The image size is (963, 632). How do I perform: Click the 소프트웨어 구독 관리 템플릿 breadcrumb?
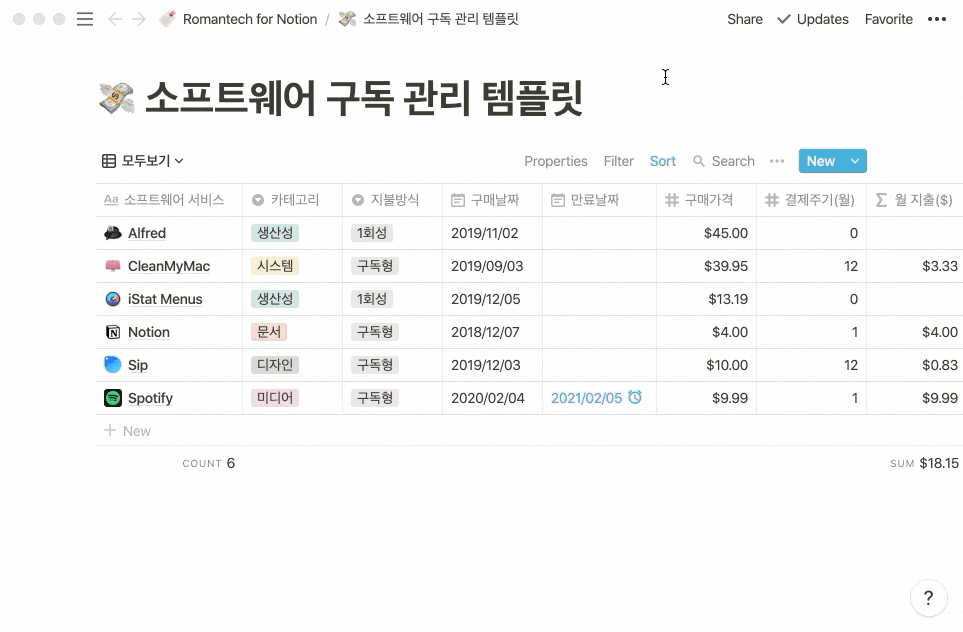441,19
